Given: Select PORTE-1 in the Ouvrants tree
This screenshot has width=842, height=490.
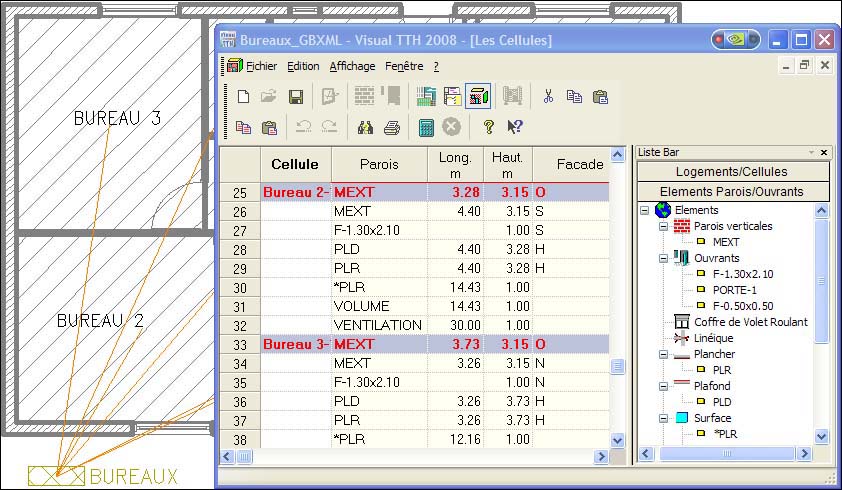Looking at the screenshot, I should coord(735,290).
